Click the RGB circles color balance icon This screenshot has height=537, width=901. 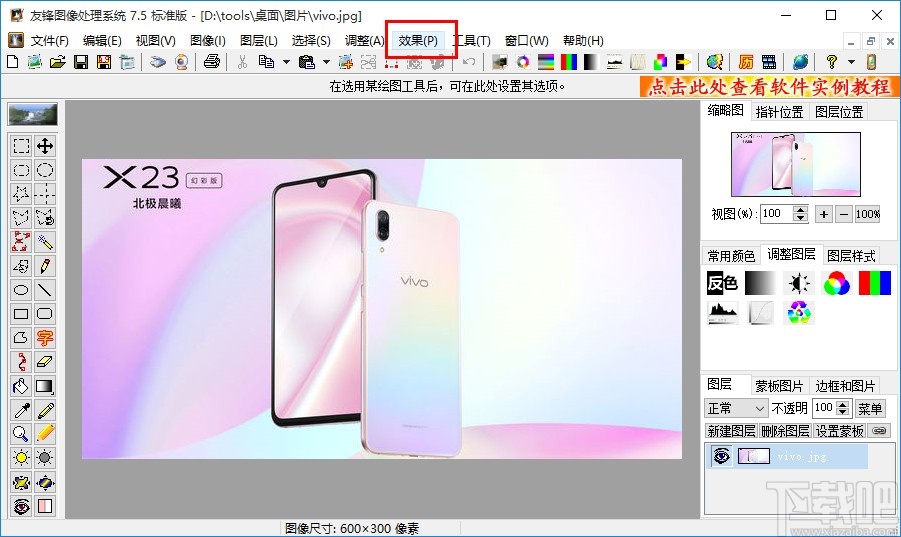[836, 283]
